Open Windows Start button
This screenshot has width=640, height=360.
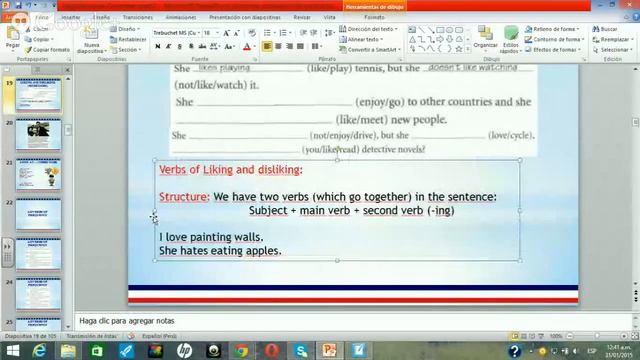[13, 351]
